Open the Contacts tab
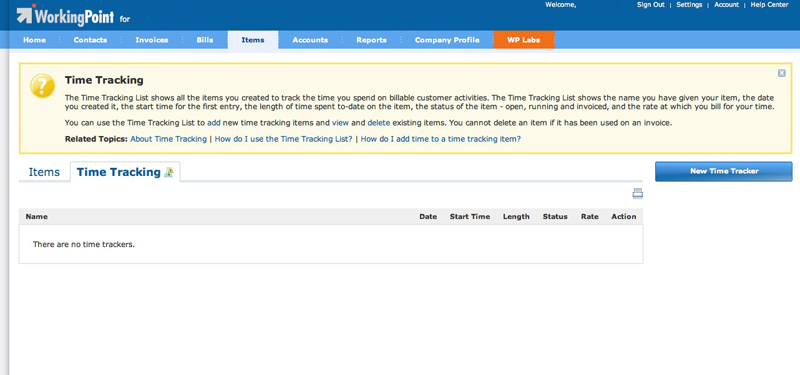 [x=90, y=40]
